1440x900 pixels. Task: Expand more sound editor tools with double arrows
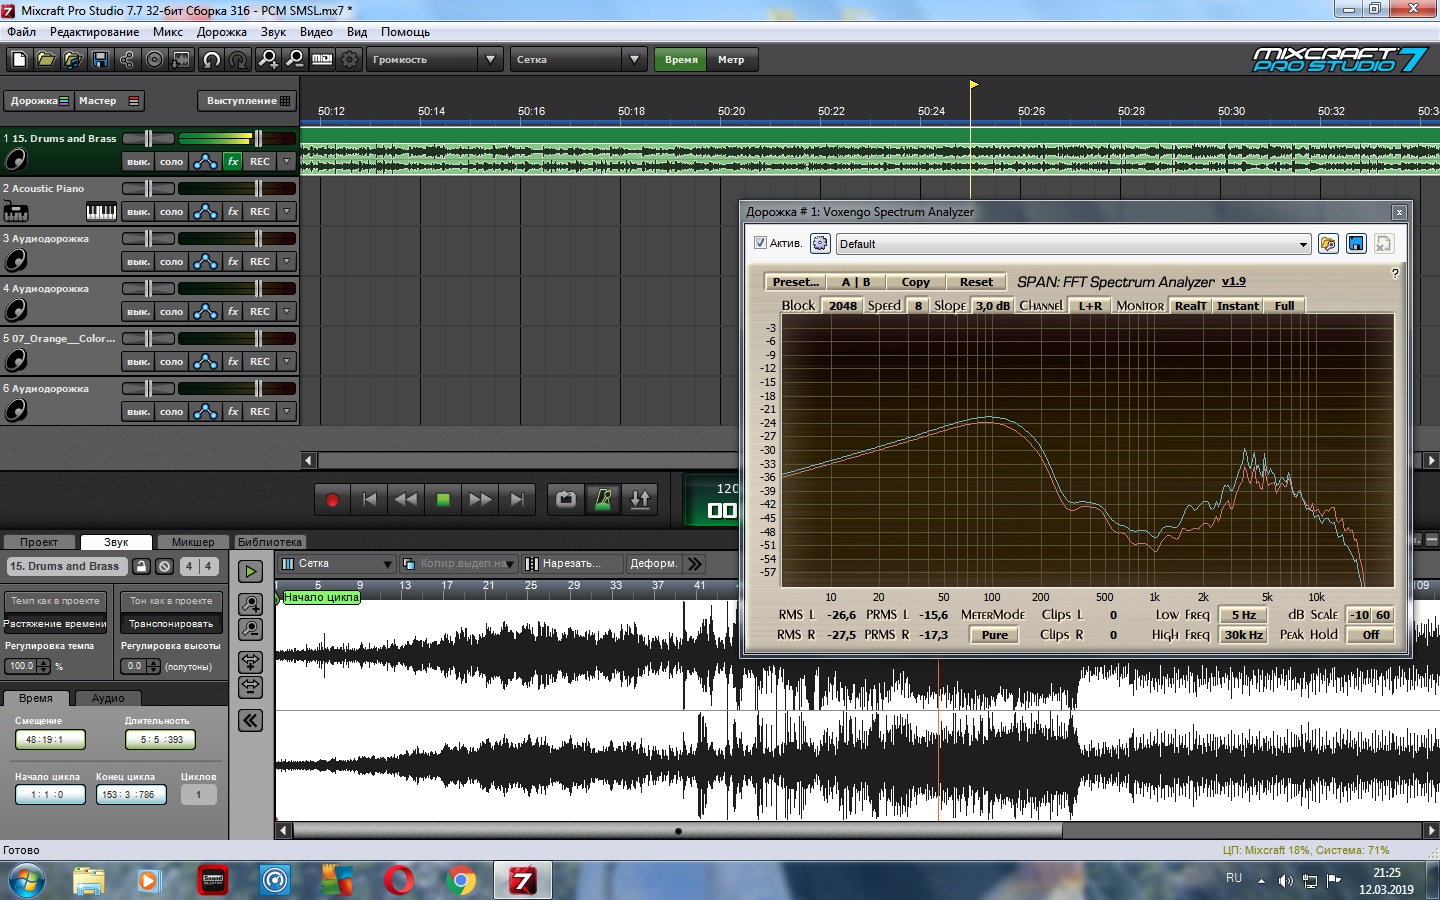(696, 564)
